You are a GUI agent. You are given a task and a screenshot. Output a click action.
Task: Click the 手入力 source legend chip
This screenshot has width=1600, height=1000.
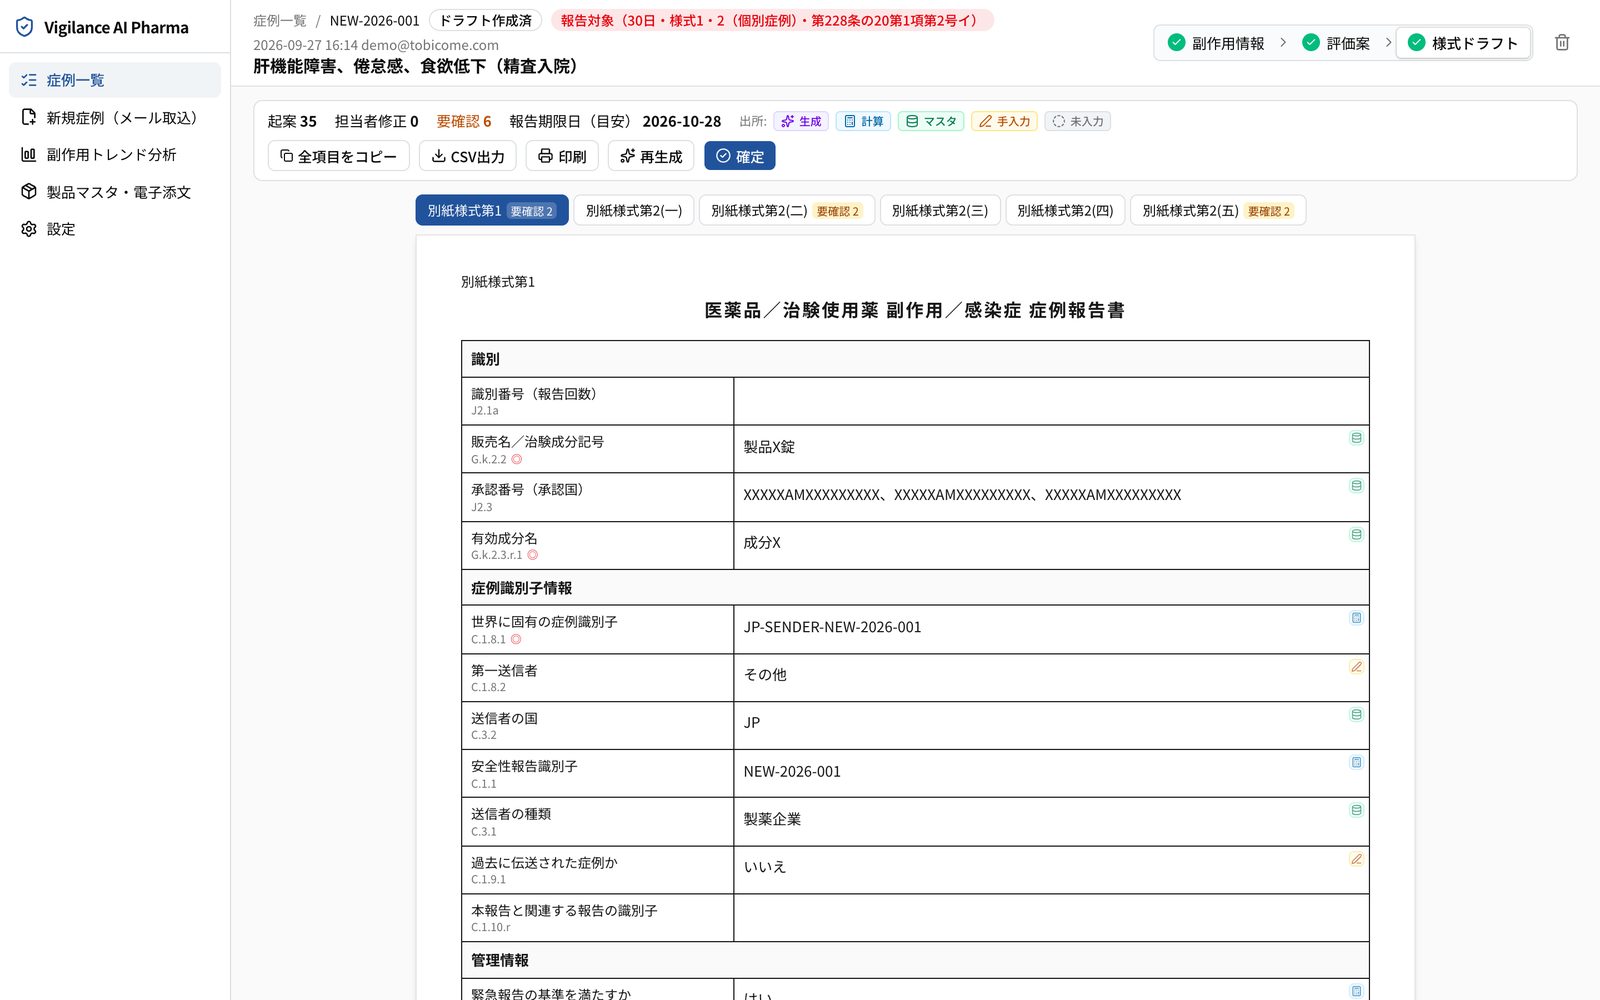click(1004, 121)
